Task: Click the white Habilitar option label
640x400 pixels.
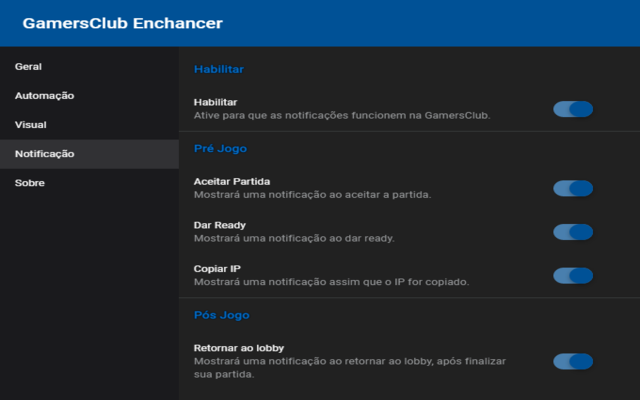Action: coord(216,102)
